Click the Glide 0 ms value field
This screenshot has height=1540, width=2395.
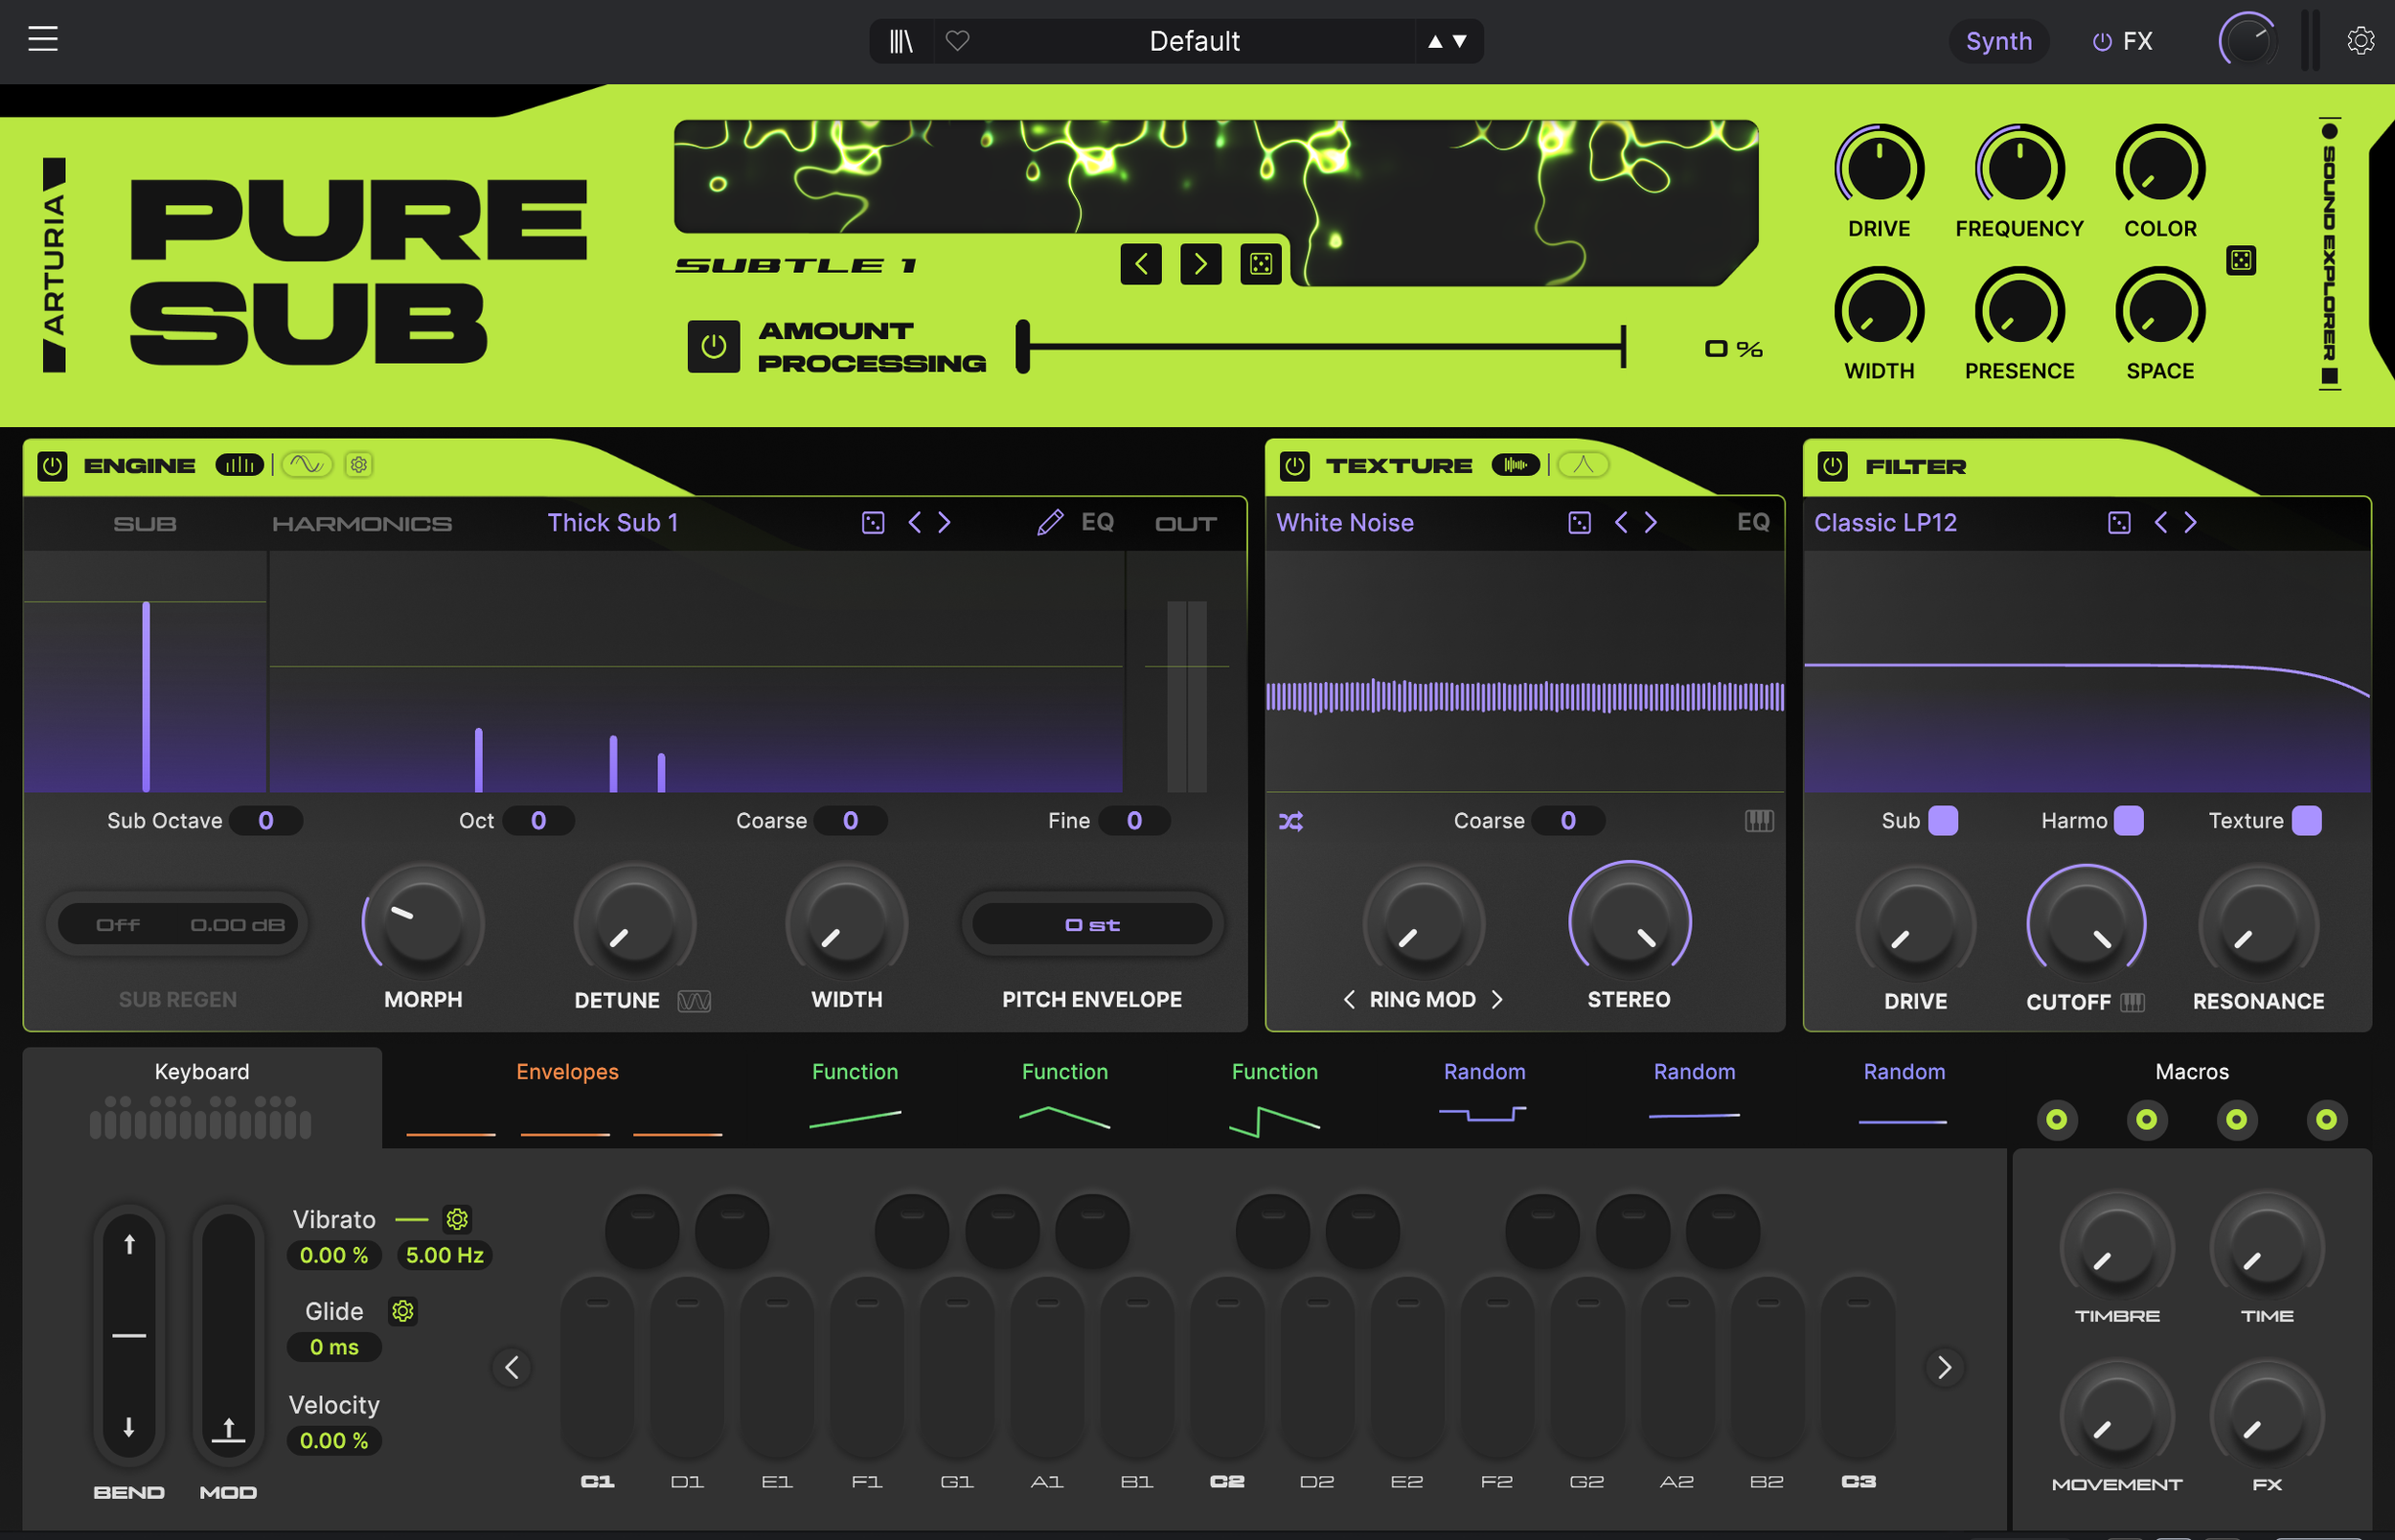click(x=334, y=1348)
